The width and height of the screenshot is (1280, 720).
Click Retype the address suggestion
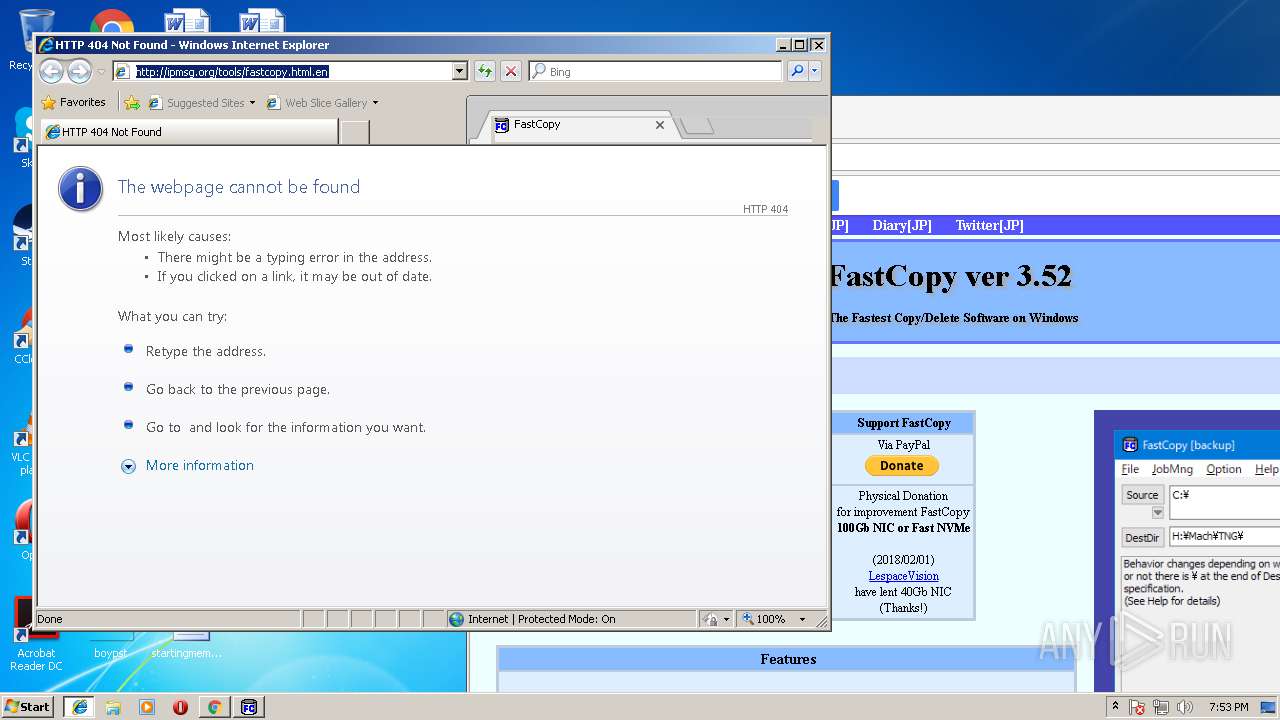click(x=206, y=351)
